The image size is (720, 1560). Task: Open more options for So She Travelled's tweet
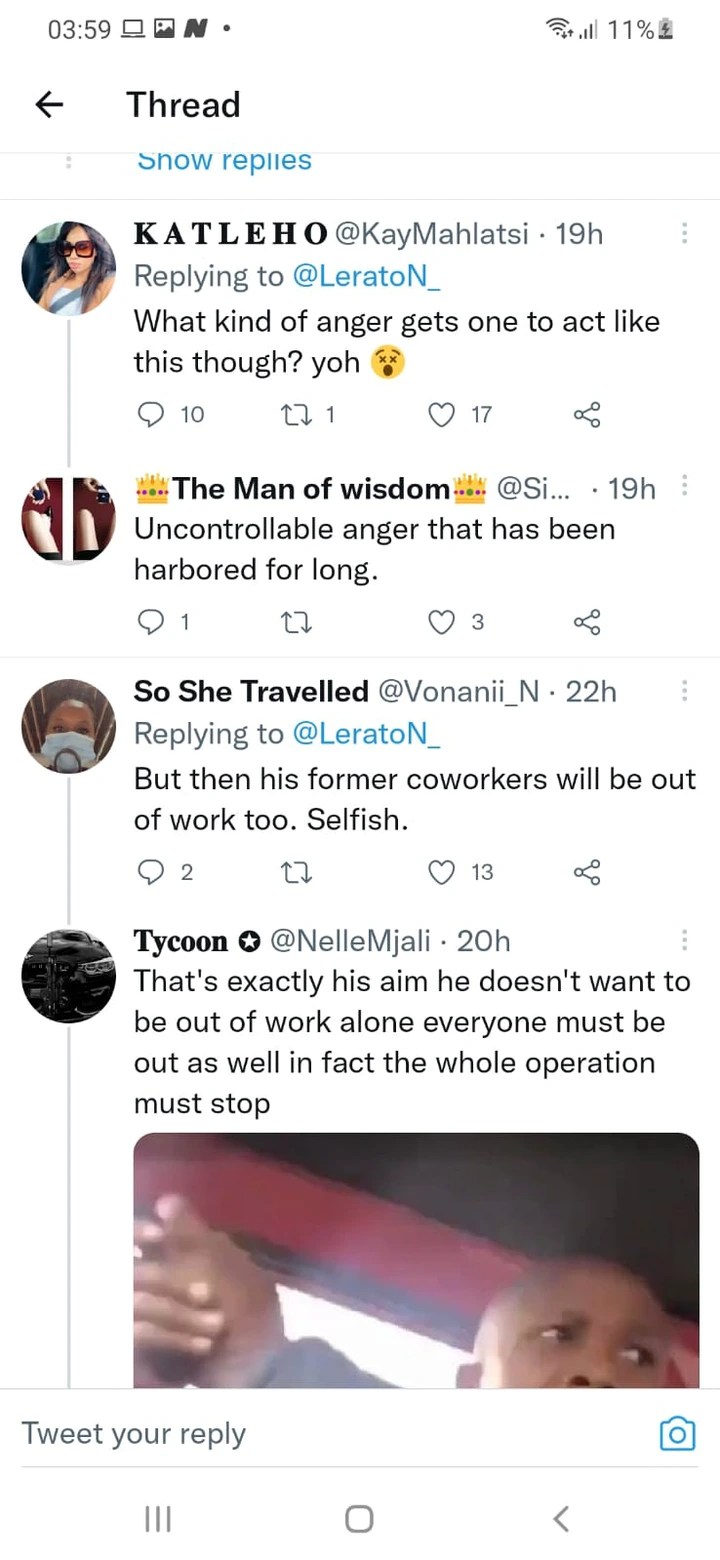[x=685, y=691]
